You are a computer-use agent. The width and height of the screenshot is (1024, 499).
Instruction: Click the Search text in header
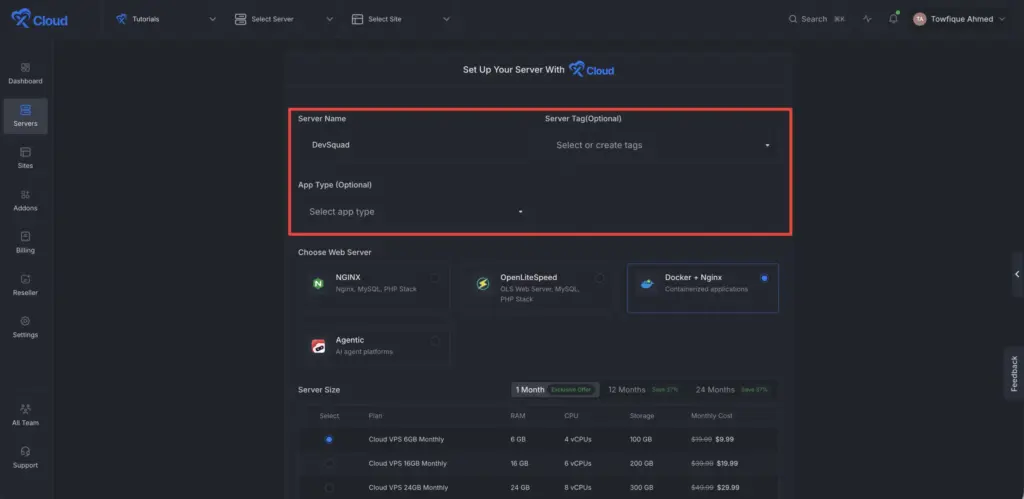click(x=814, y=19)
